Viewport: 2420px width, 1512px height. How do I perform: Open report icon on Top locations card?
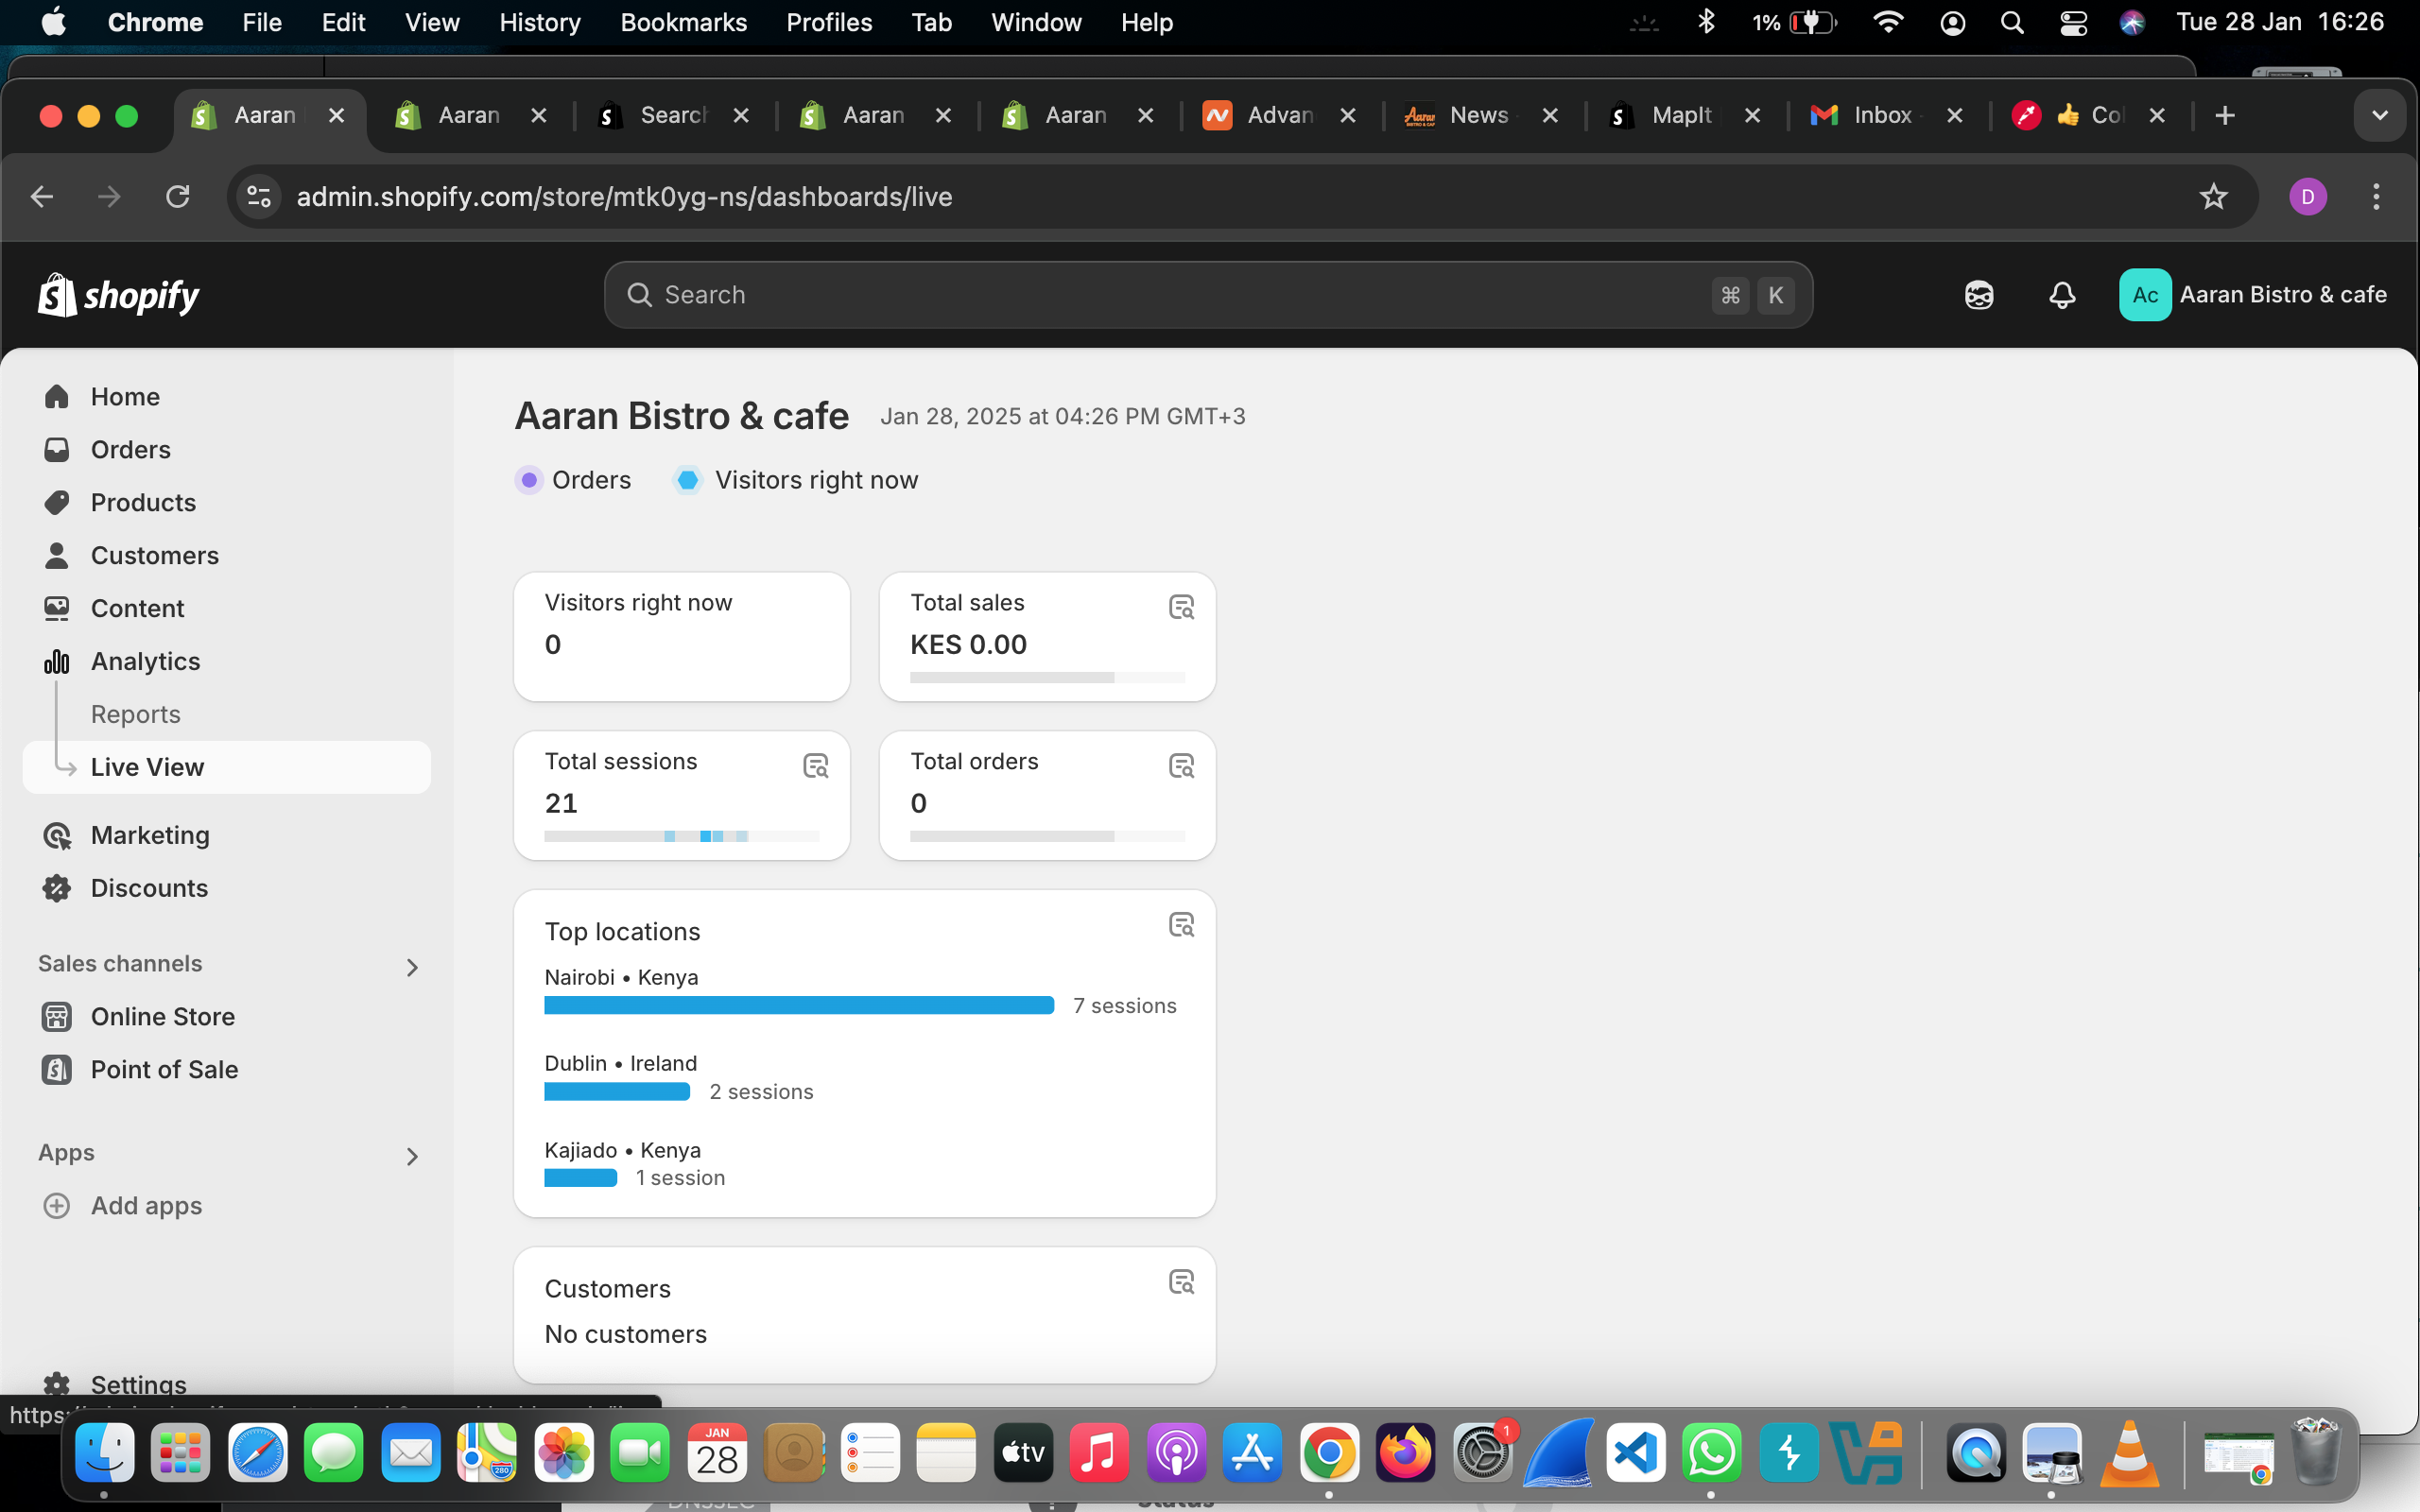click(x=1181, y=925)
